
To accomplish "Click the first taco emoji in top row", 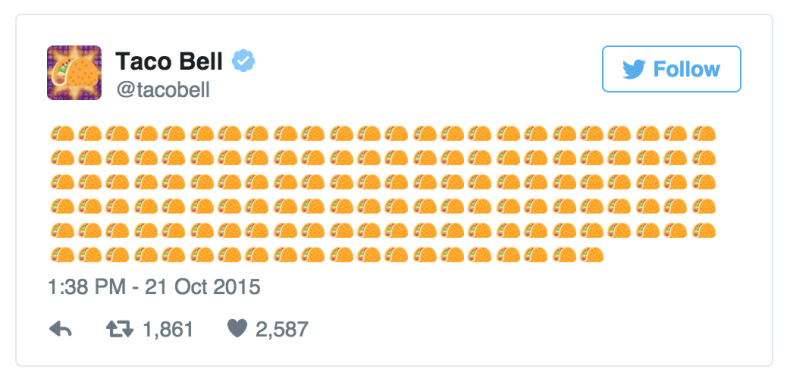I will click(63, 134).
